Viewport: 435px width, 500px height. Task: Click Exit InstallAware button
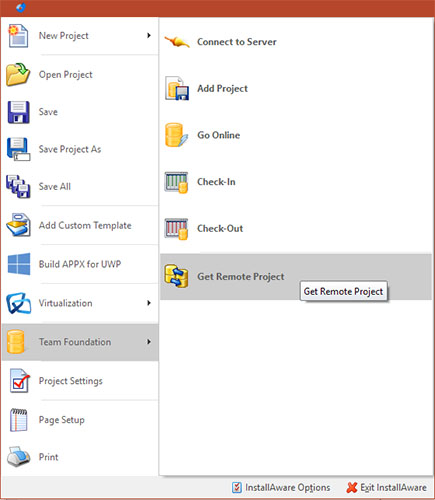pyautogui.click(x=387, y=488)
